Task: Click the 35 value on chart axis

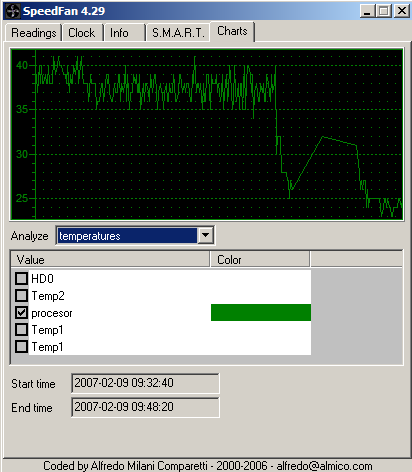Action: (x=22, y=109)
